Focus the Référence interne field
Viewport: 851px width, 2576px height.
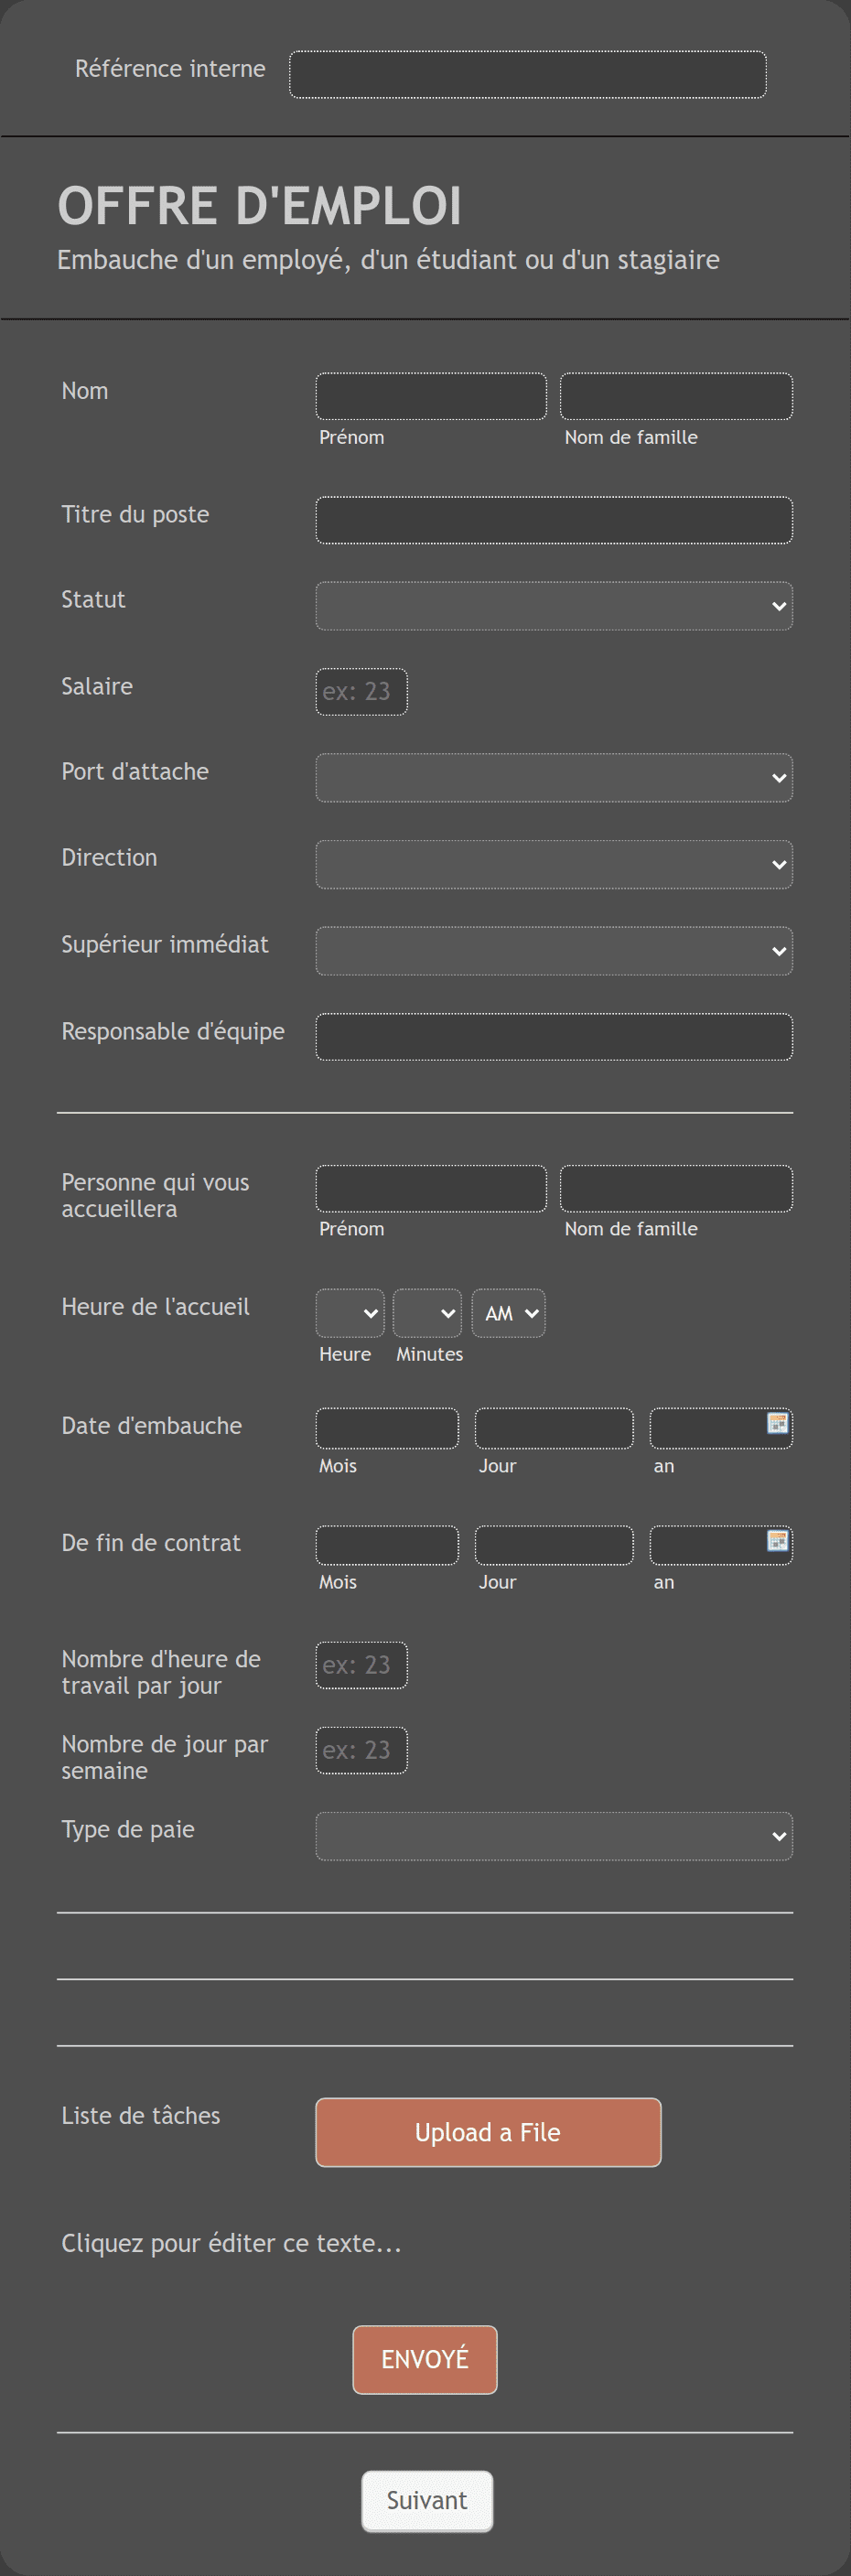click(528, 74)
